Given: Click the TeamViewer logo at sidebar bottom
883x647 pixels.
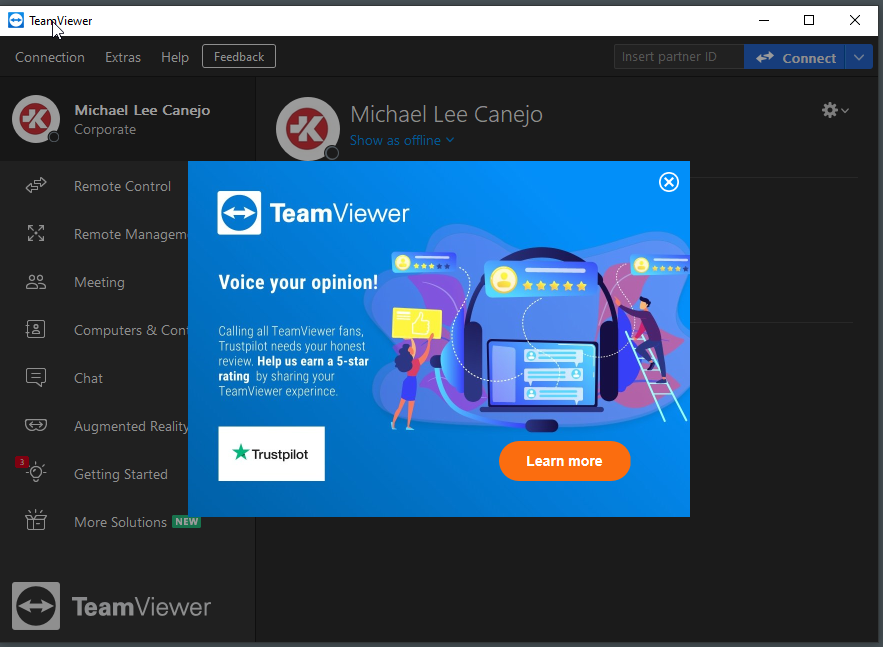Looking at the screenshot, I should click(x=112, y=606).
